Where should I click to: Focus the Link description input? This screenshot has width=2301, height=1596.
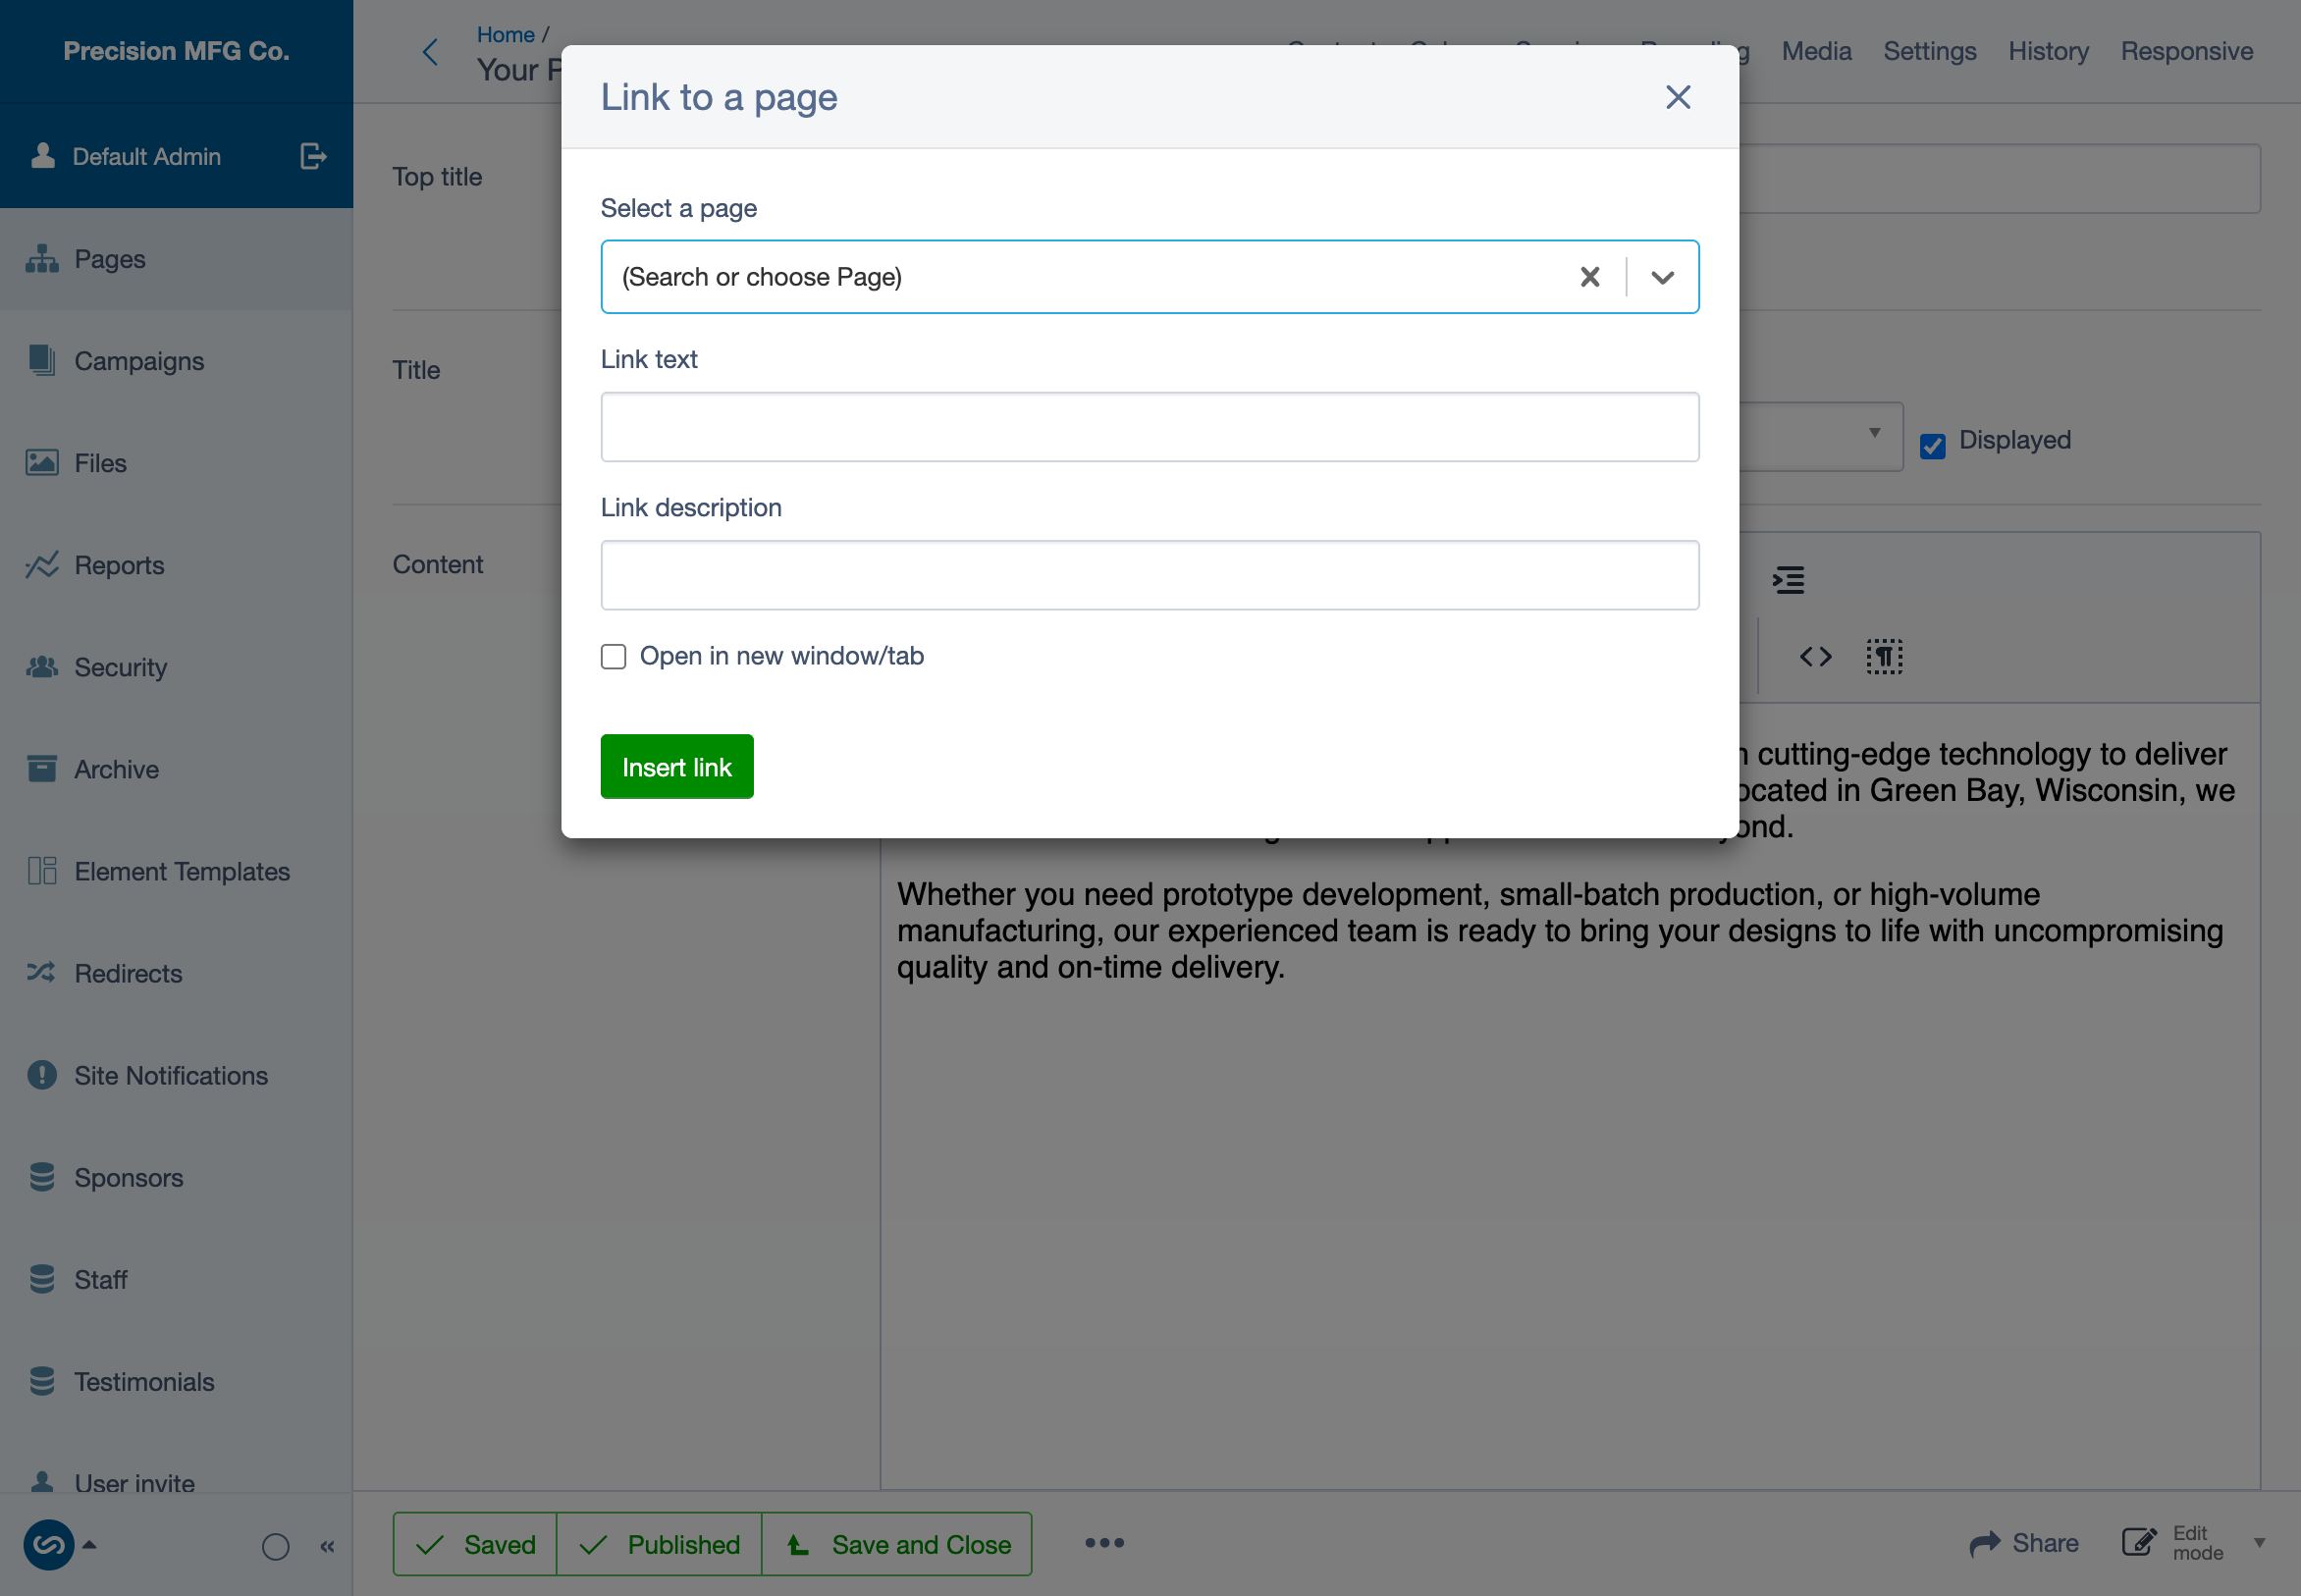[1149, 575]
